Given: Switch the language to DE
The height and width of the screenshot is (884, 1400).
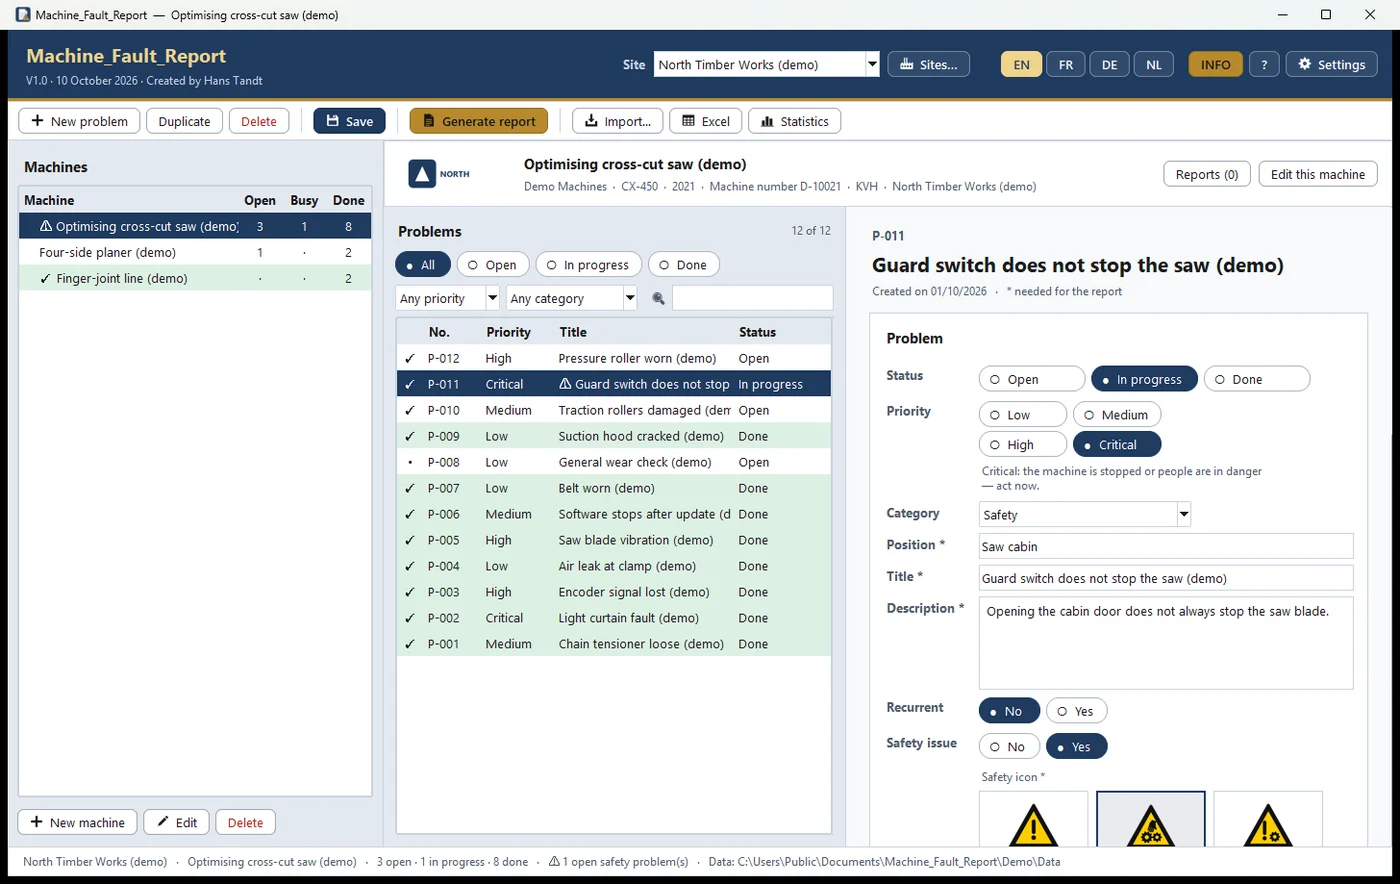Looking at the screenshot, I should pyautogui.click(x=1109, y=64).
